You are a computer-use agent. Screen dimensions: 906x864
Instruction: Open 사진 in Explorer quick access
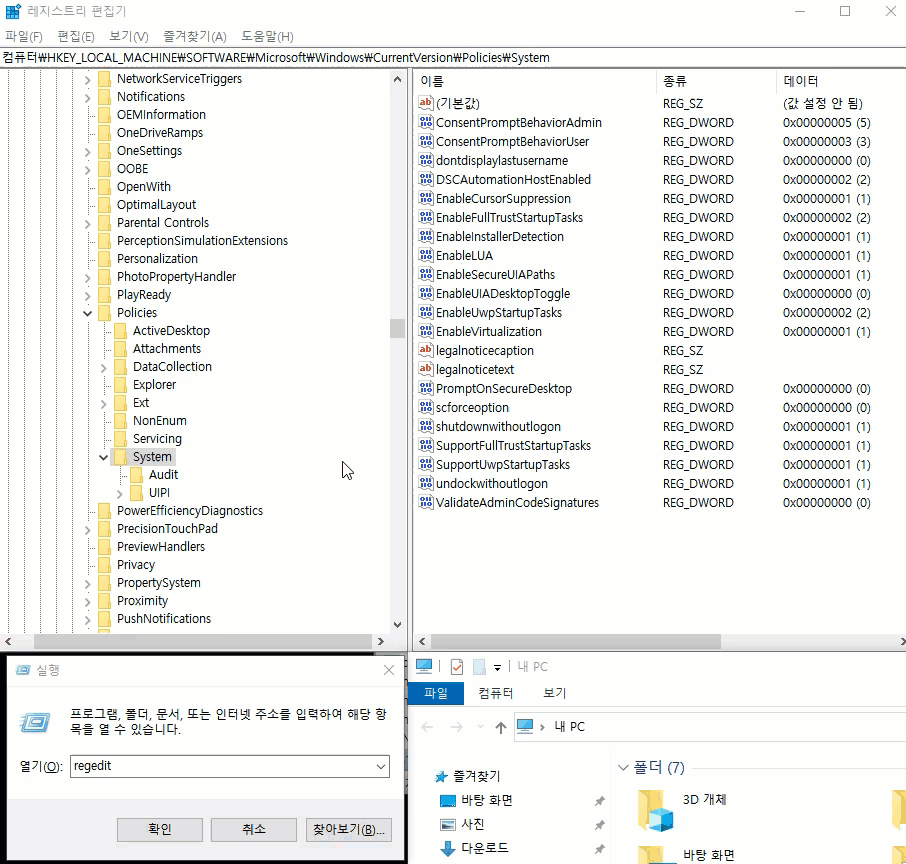pyautogui.click(x=473, y=824)
